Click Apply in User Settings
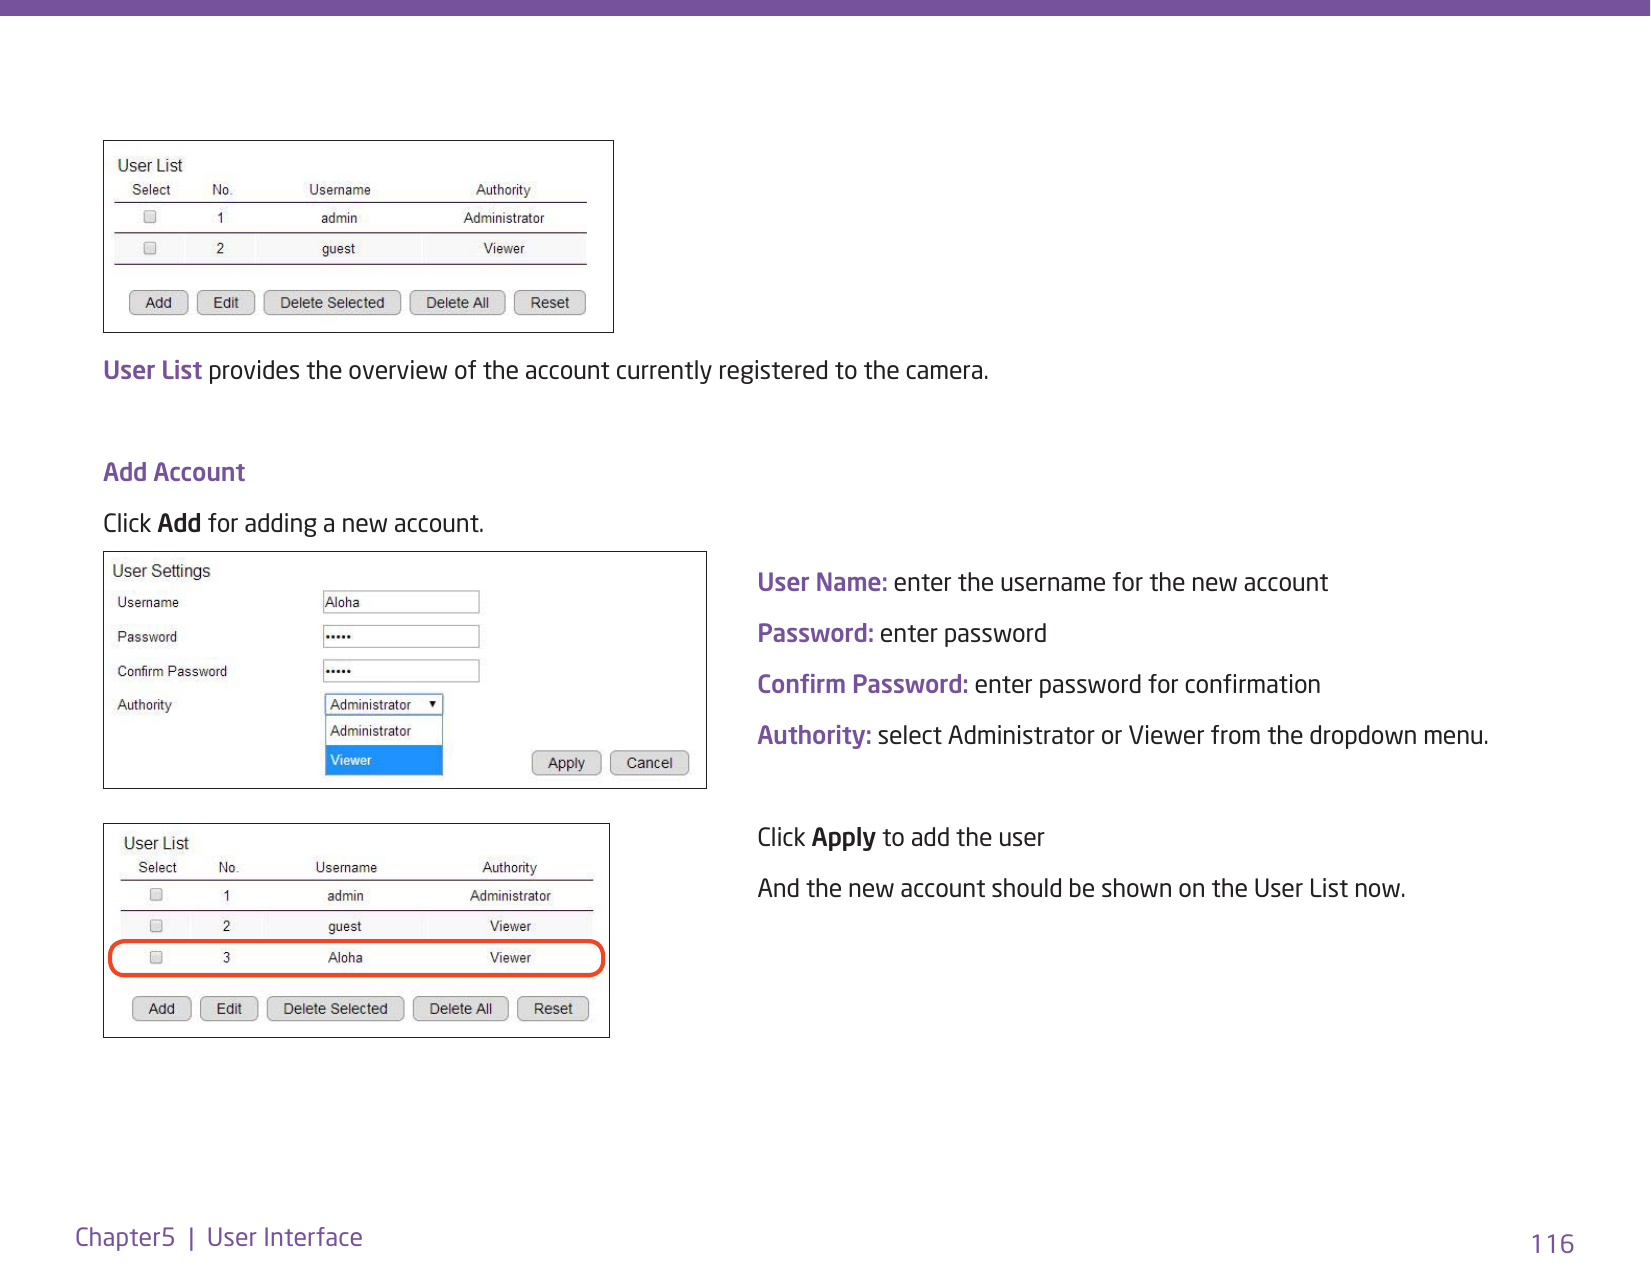 point(566,763)
